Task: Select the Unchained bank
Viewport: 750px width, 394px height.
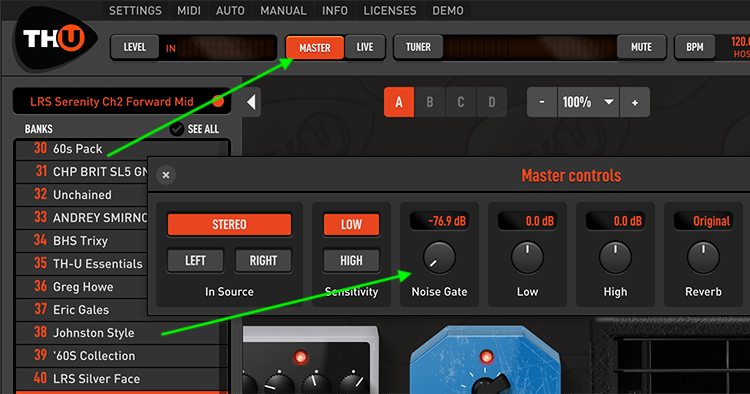Action: click(x=82, y=195)
